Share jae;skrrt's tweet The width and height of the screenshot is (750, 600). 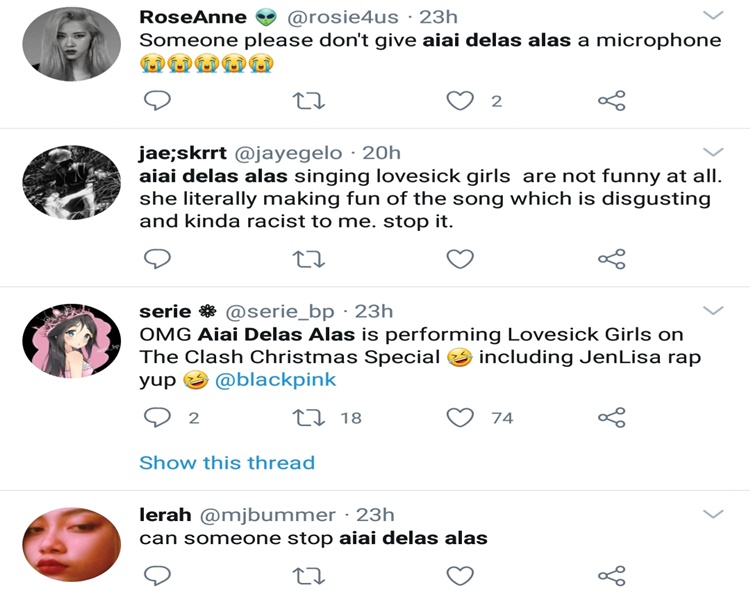click(x=611, y=259)
